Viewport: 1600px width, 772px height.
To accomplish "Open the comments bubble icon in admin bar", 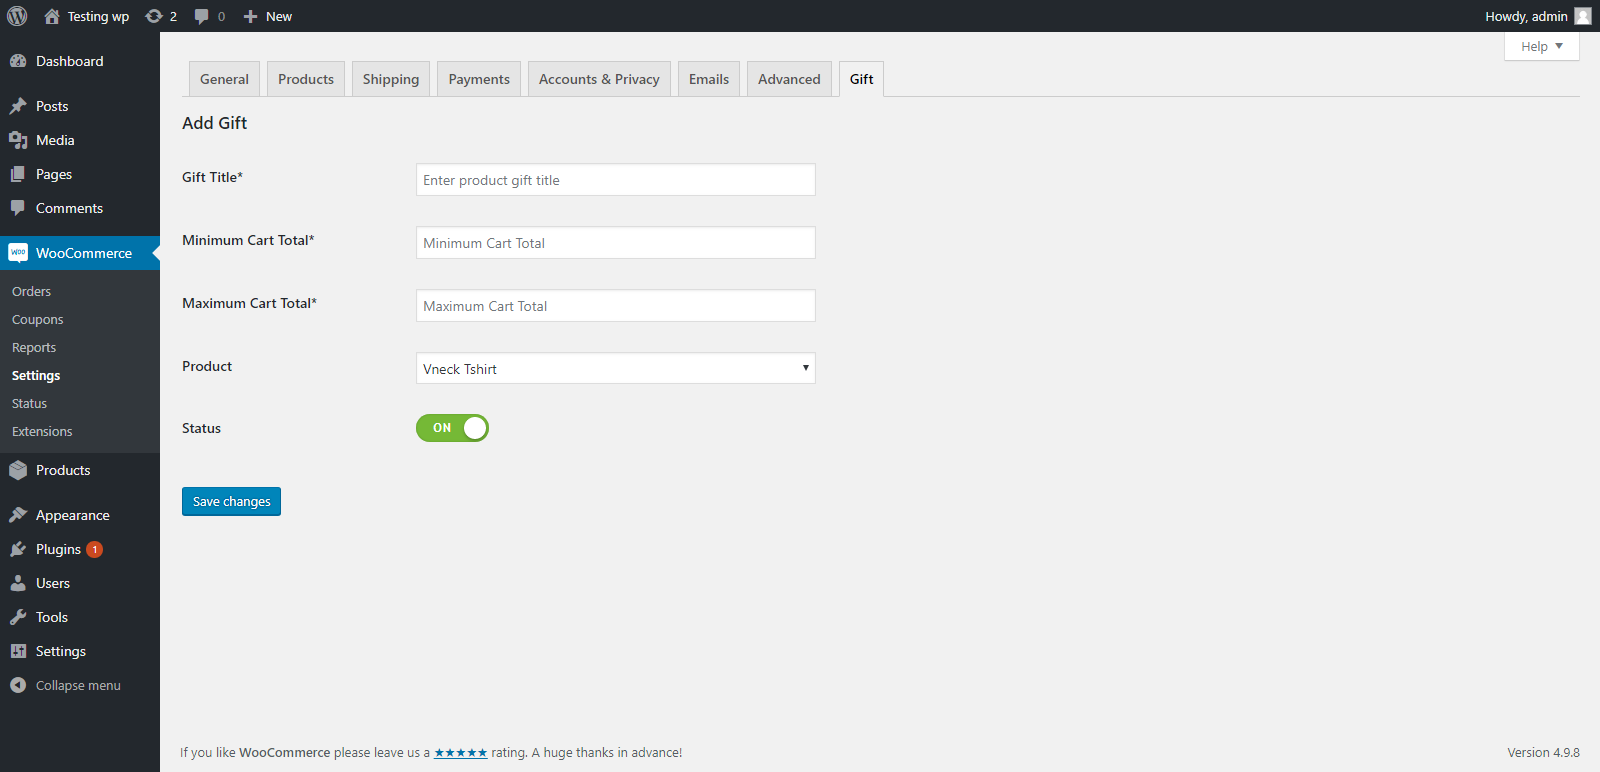I will pyautogui.click(x=202, y=16).
